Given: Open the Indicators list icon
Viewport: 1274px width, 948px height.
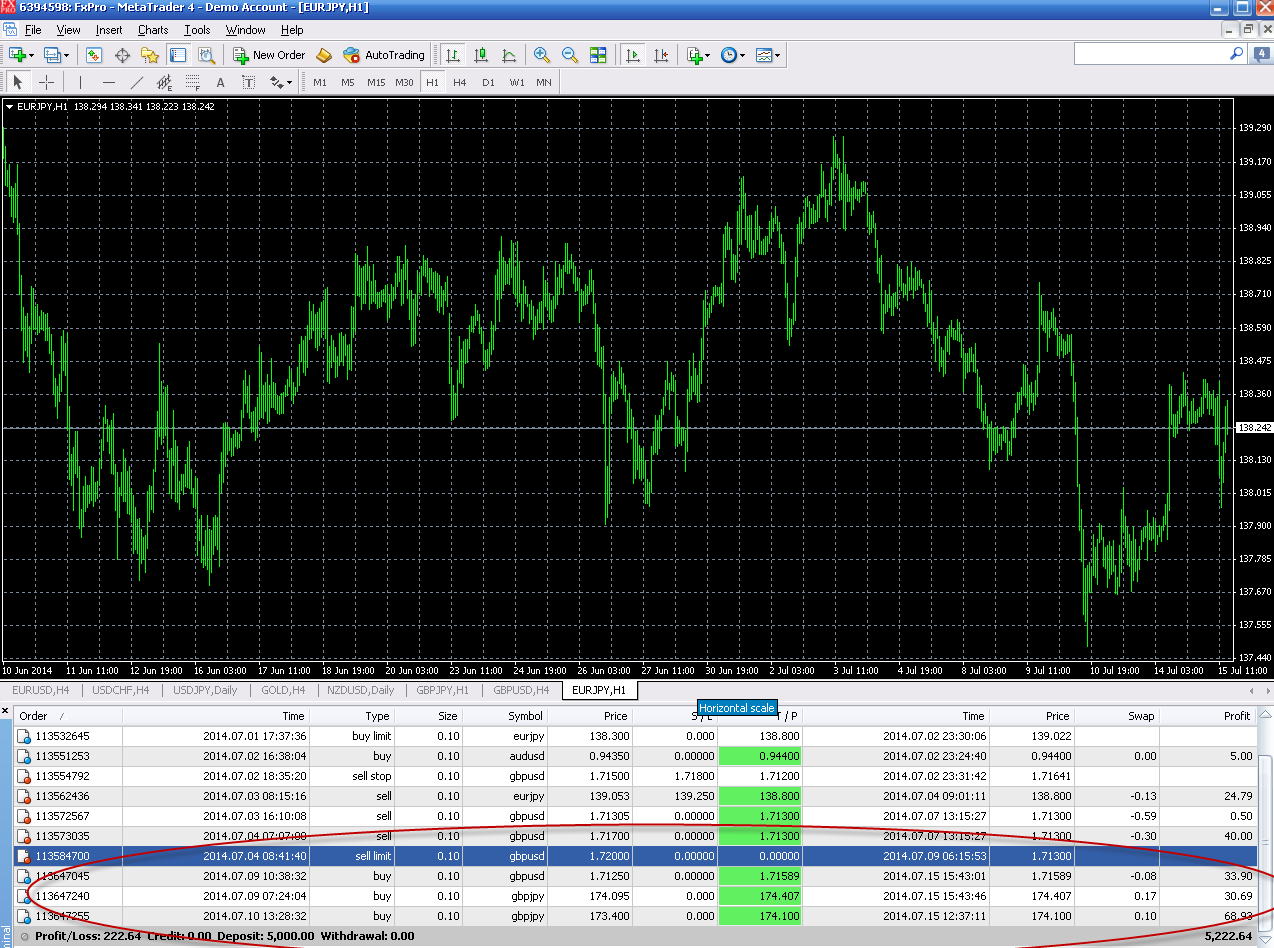Looking at the screenshot, I should tap(695, 55).
